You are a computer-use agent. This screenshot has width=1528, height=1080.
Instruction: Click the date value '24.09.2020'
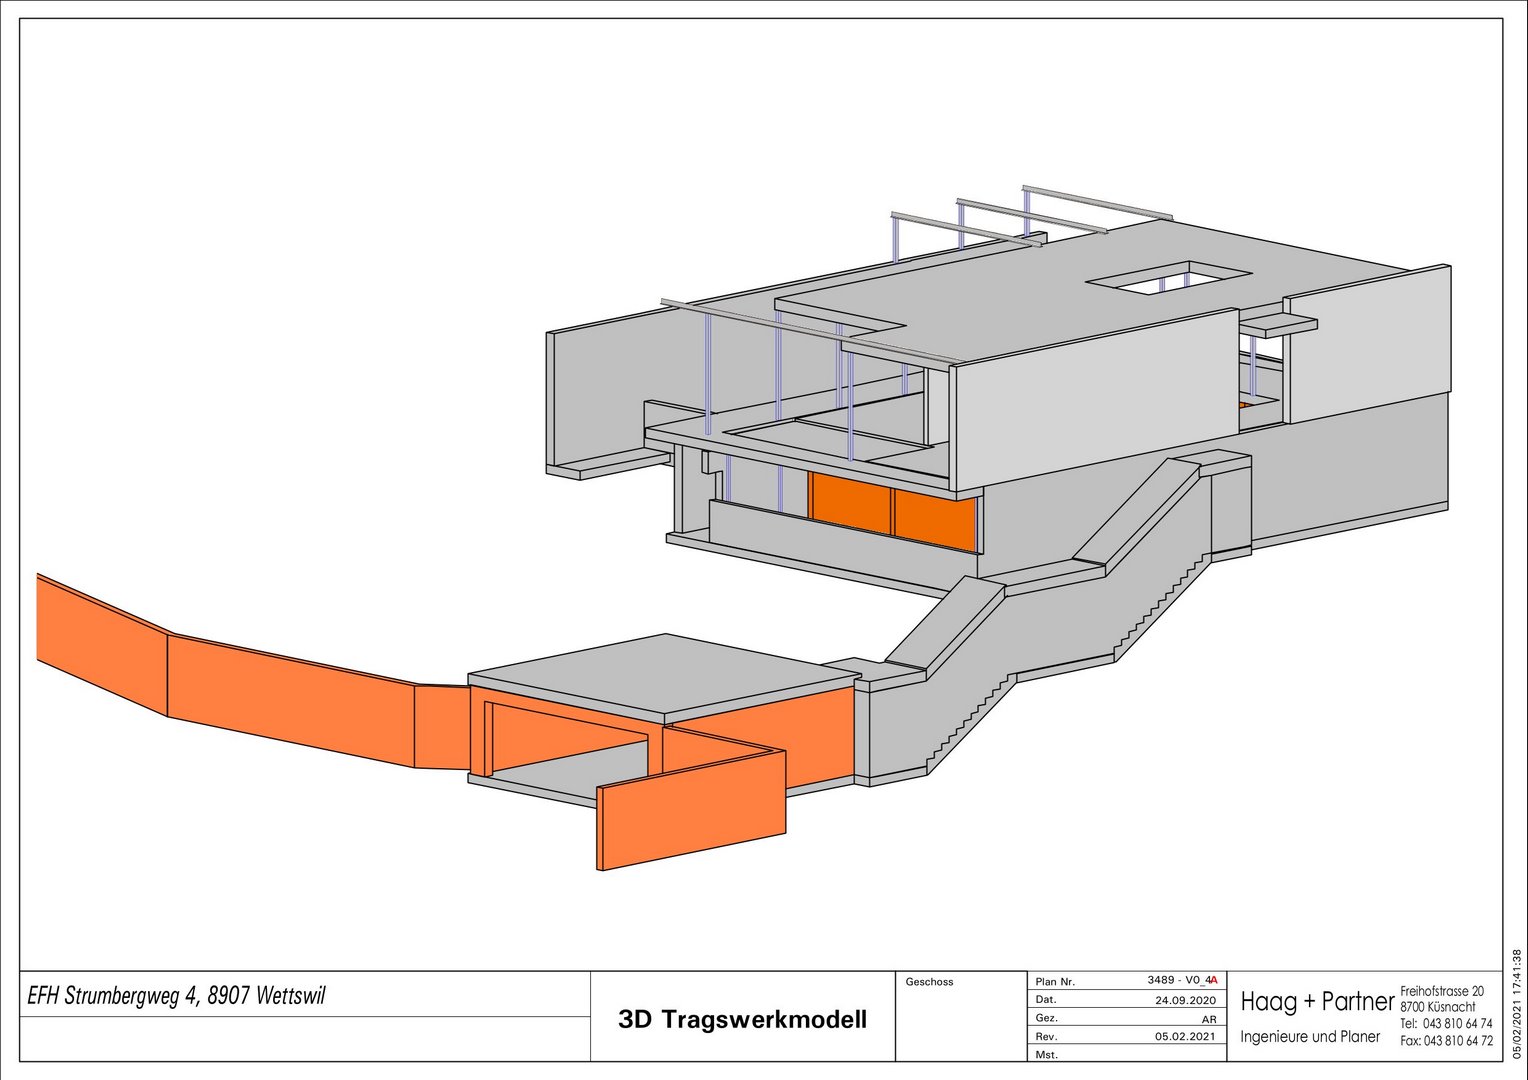tap(1186, 1000)
